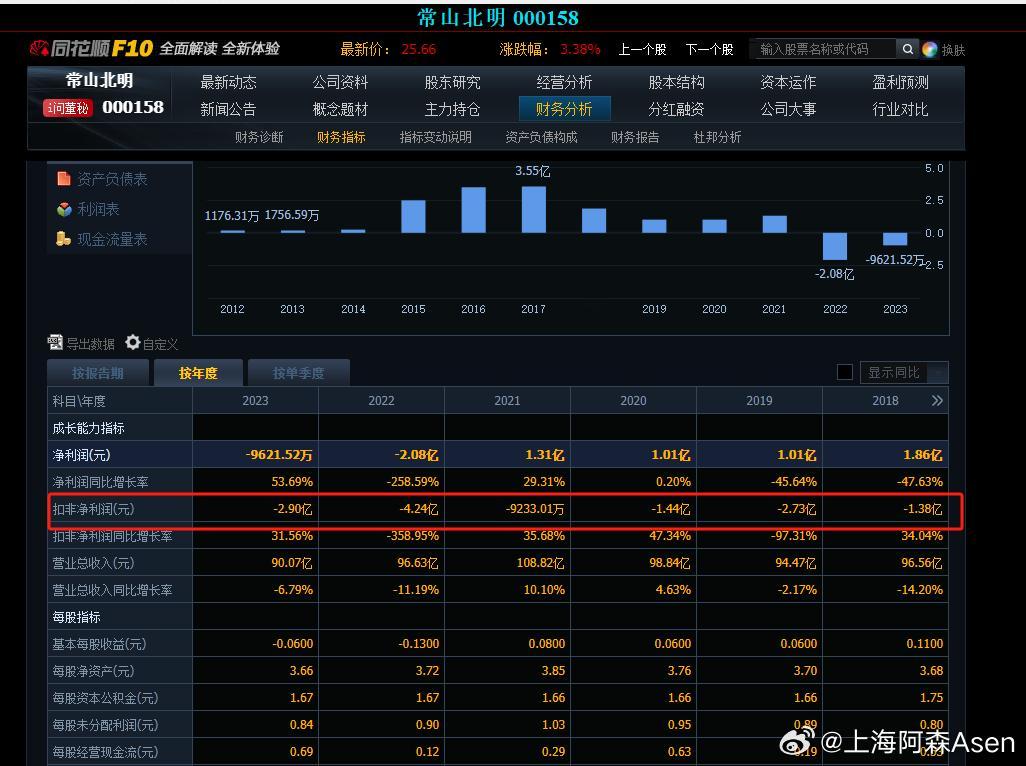Open the 指标变动说明 sub-tab
The width and height of the screenshot is (1026, 766).
[436, 137]
